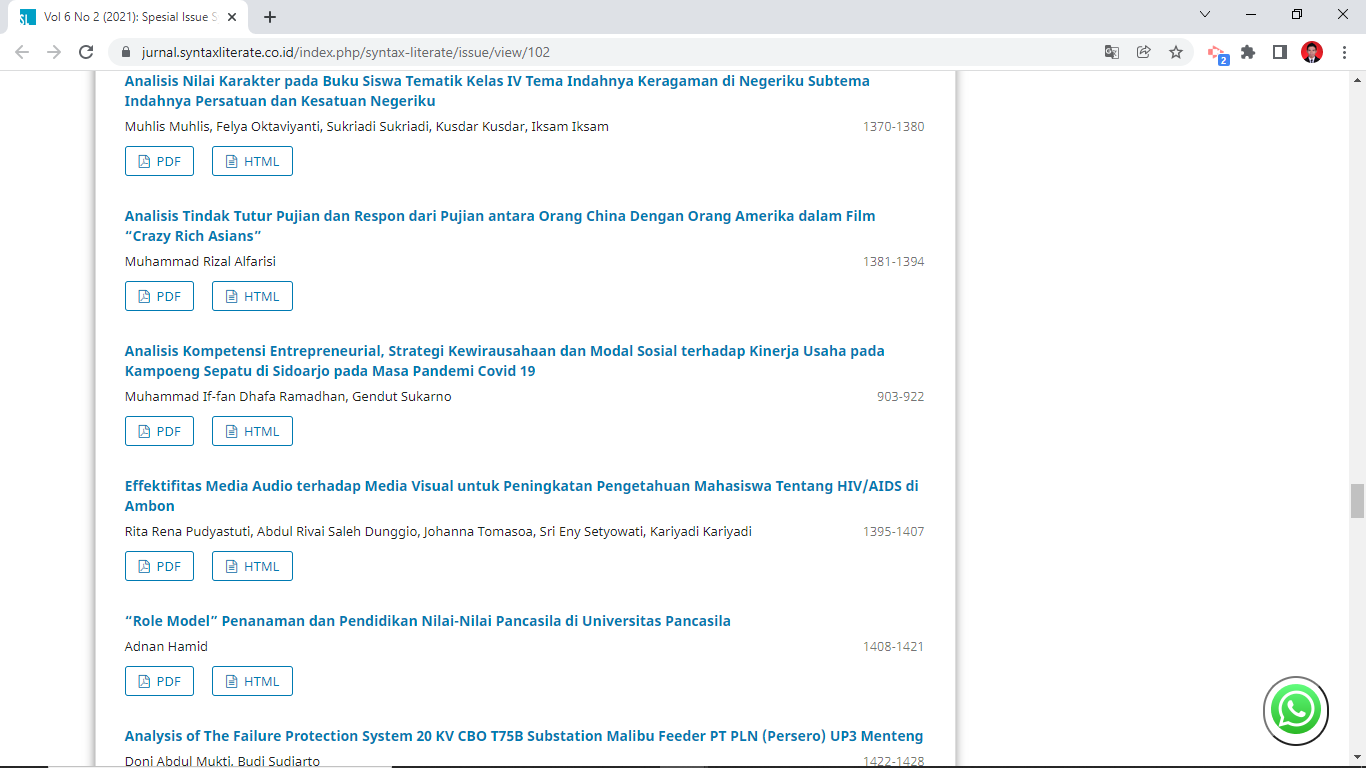Viewport: 1366px width, 768px height.
Task: Click the floating WhatsApp chat icon
Action: [x=1296, y=711]
